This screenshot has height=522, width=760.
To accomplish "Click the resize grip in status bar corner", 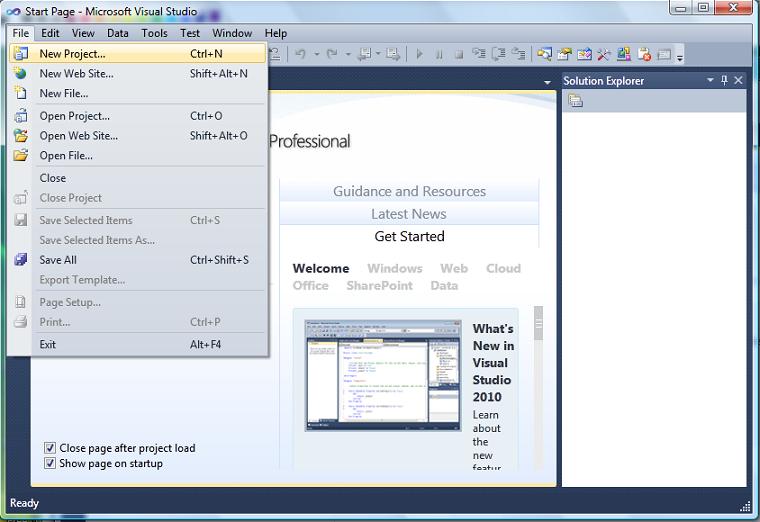I will [x=745, y=507].
